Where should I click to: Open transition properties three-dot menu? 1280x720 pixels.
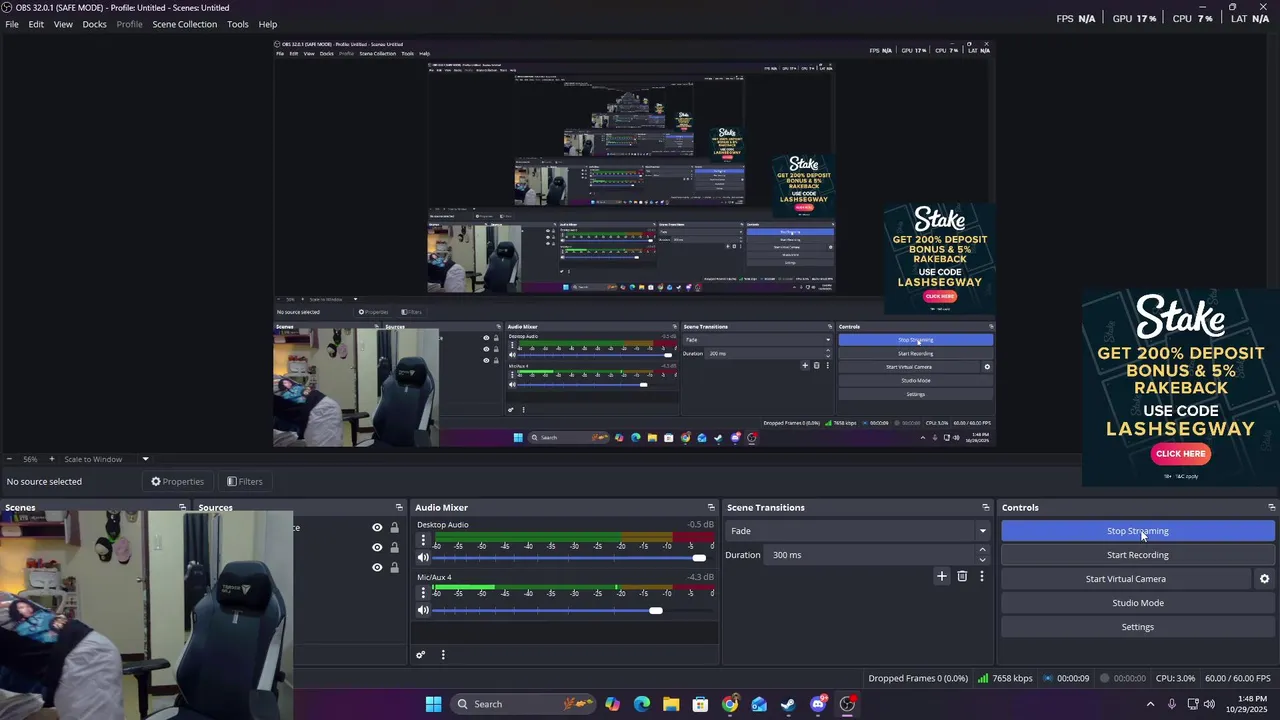coord(982,576)
